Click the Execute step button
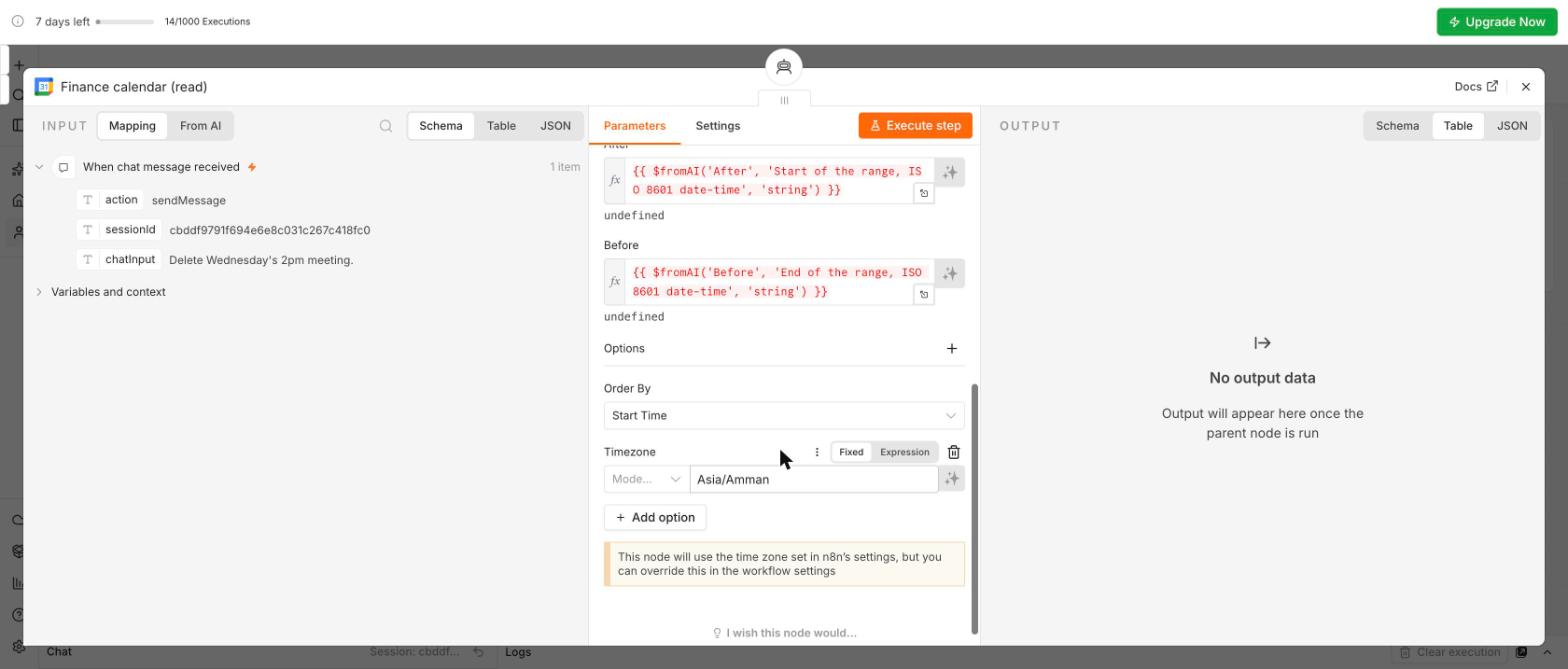 (x=915, y=126)
